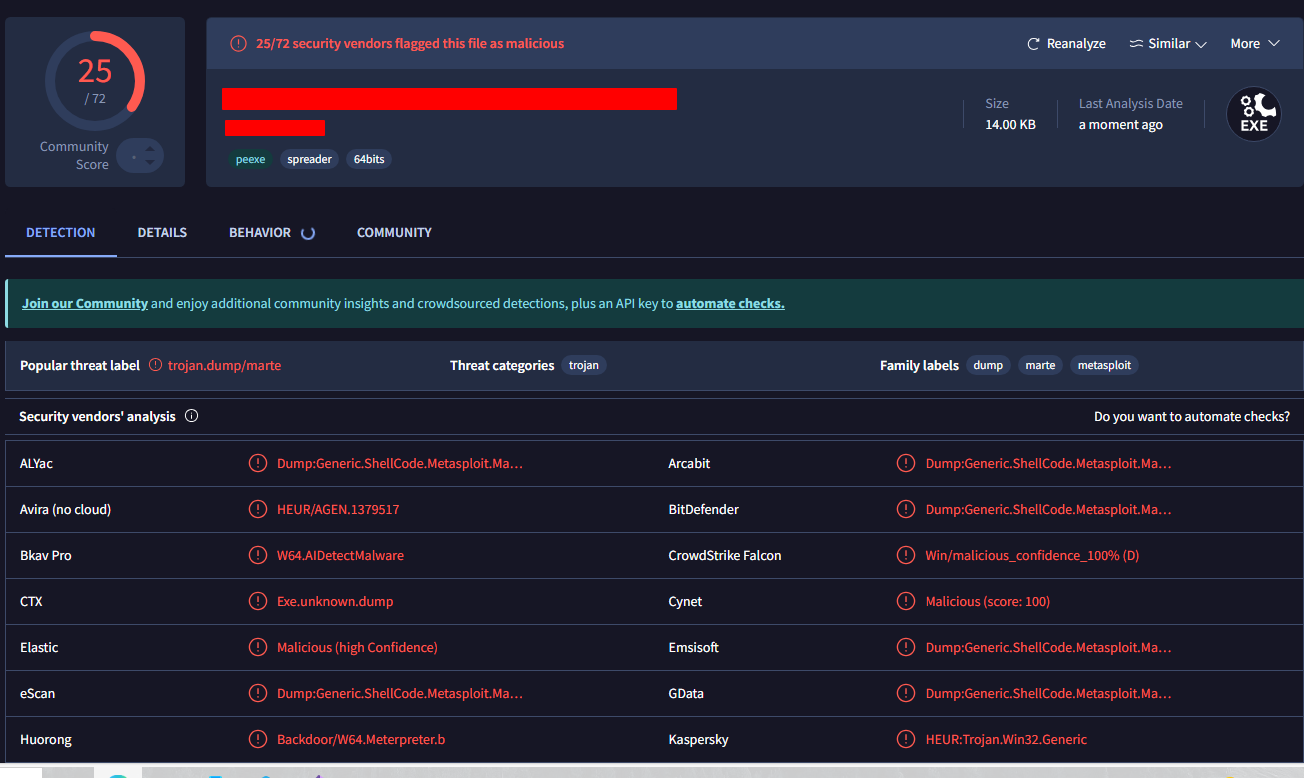1304x778 pixels.
Task: Click the alert icon in the CTX row
Action: pyautogui.click(x=257, y=601)
